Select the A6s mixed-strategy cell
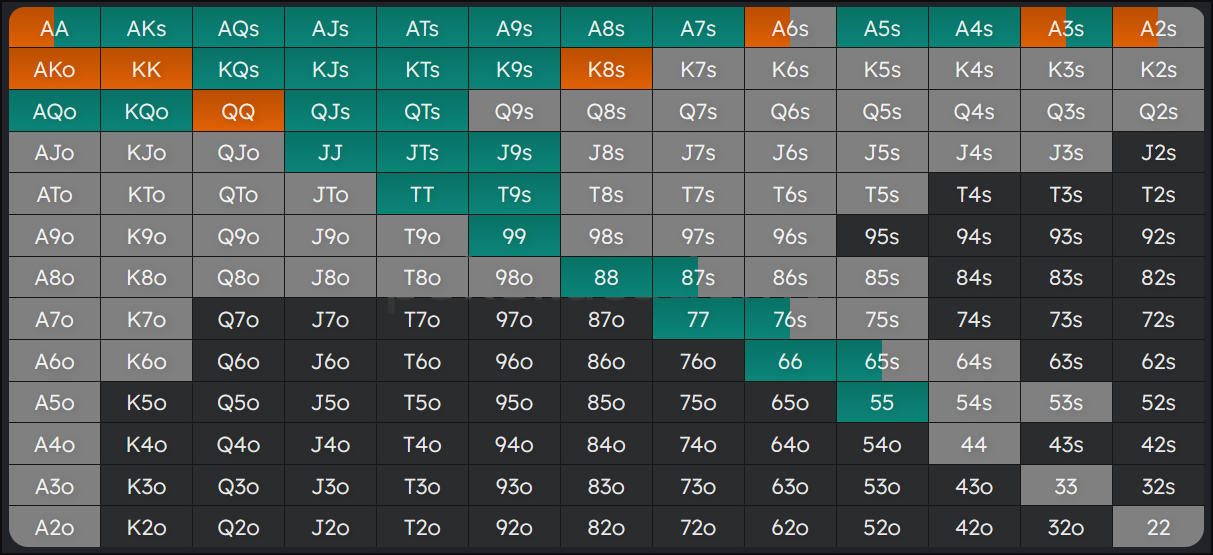The image size is (1213, 555). pos(790,28)
